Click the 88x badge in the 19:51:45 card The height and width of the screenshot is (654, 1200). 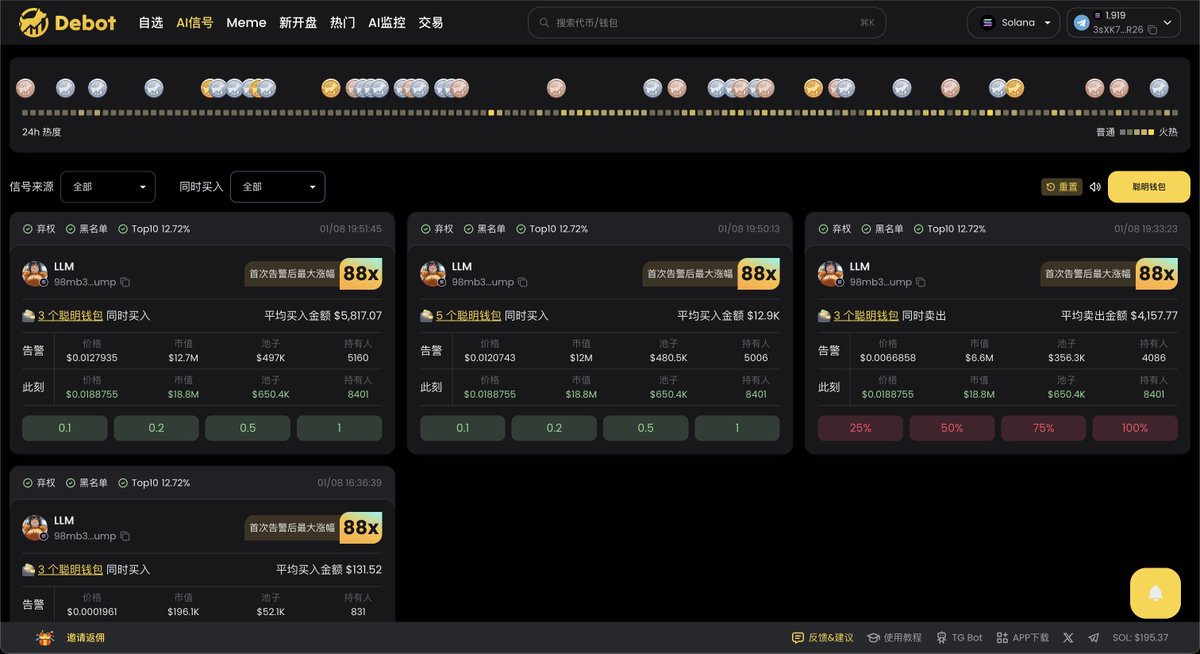[x=361, y=274]
